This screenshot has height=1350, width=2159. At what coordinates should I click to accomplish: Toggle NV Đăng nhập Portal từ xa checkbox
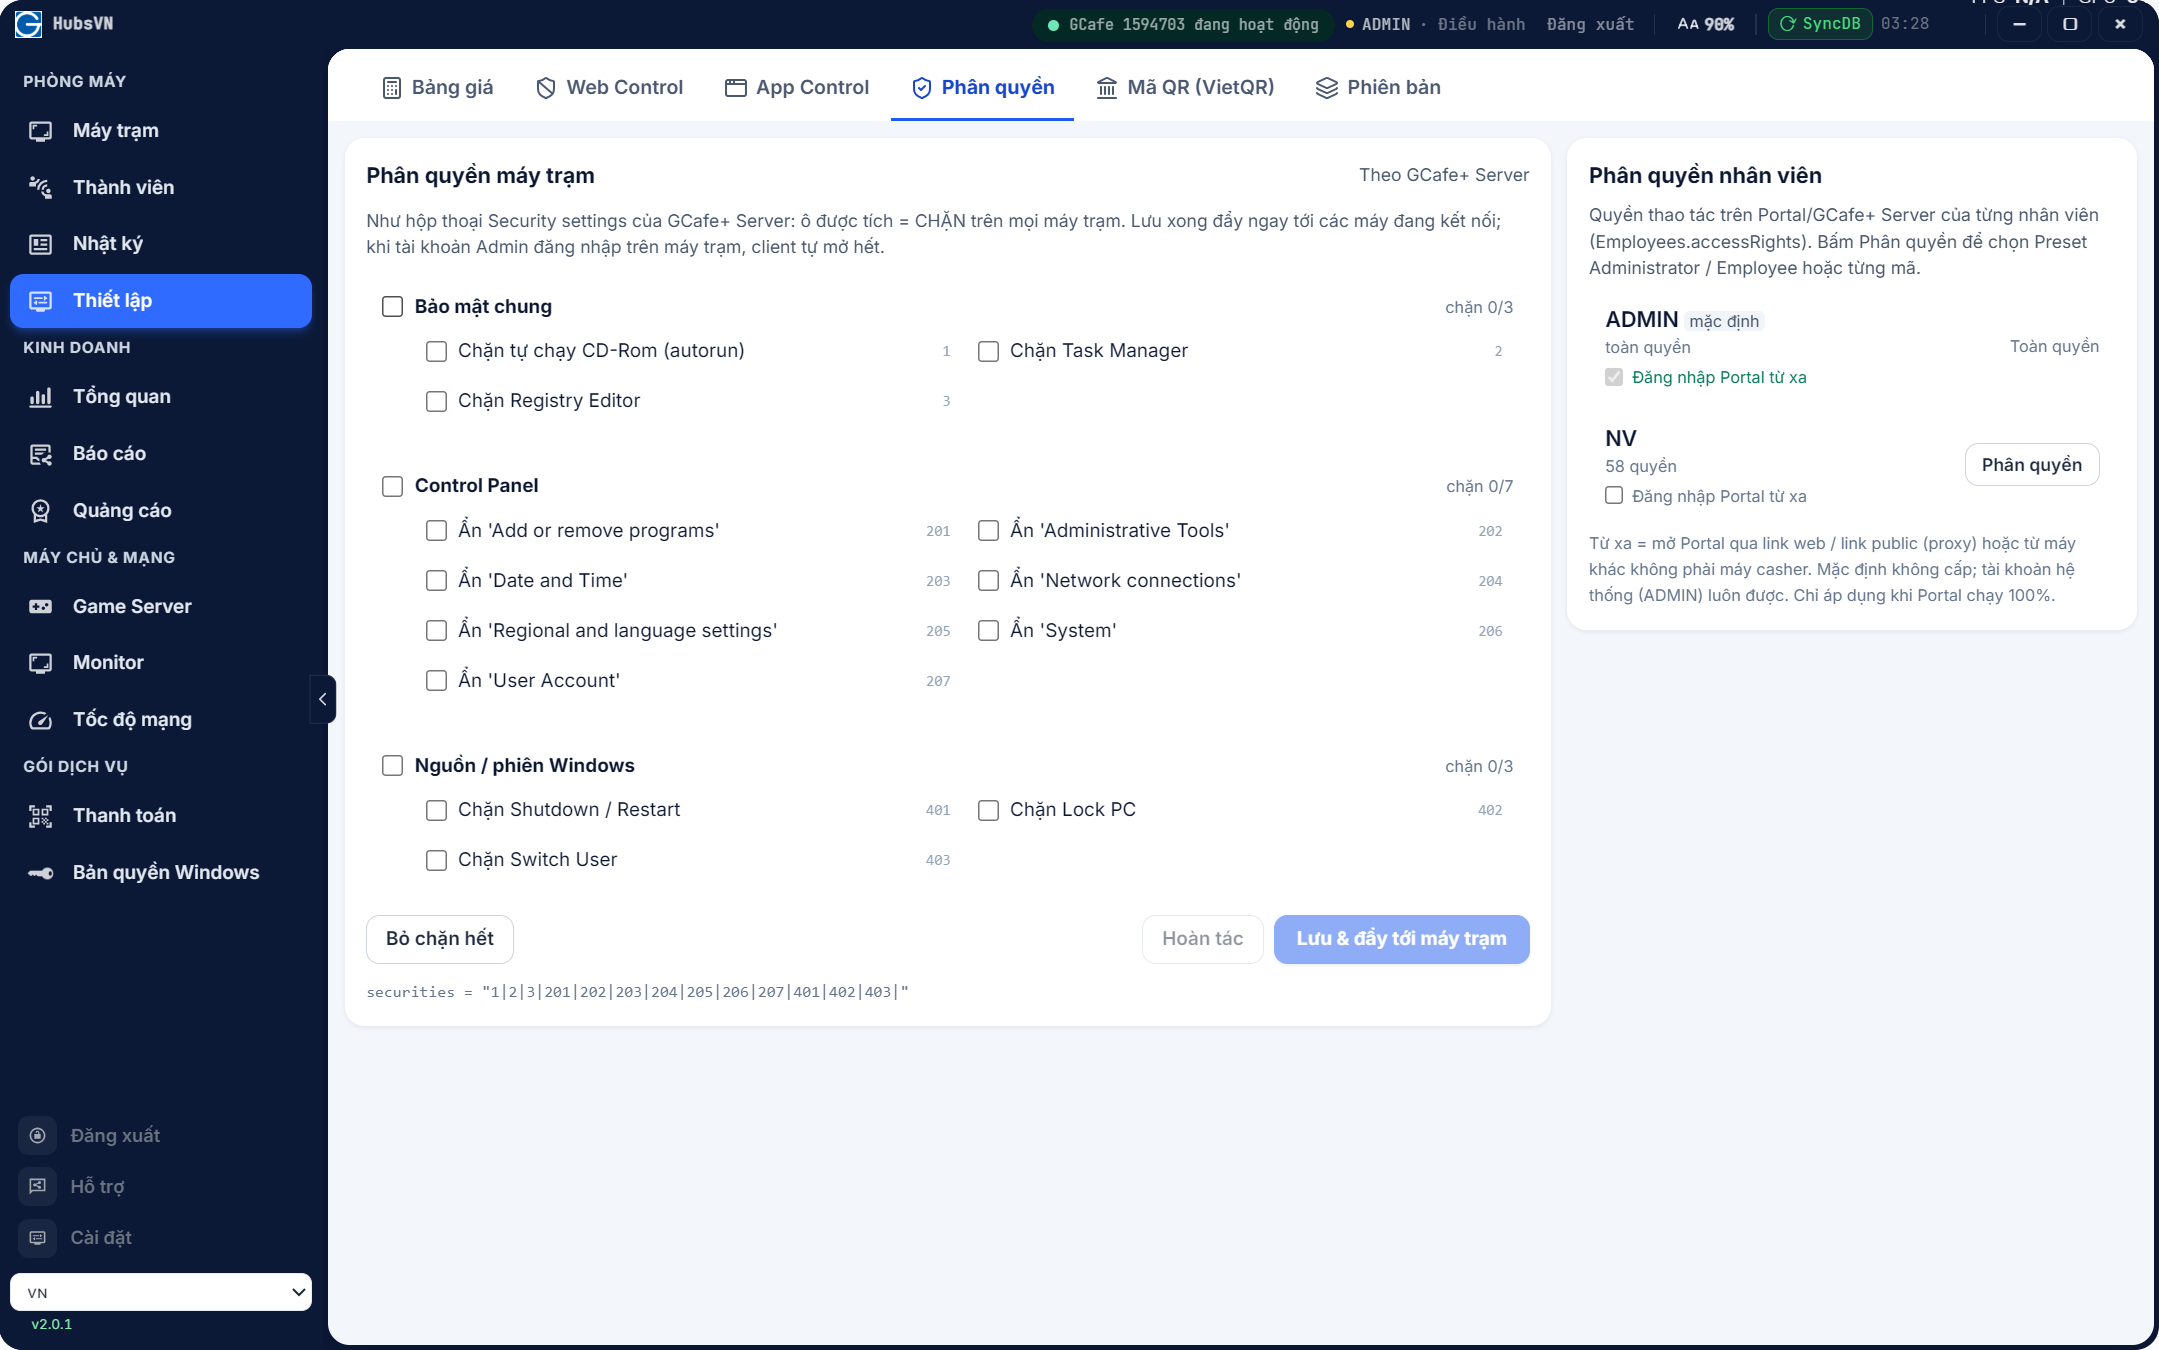point(1613,495)
